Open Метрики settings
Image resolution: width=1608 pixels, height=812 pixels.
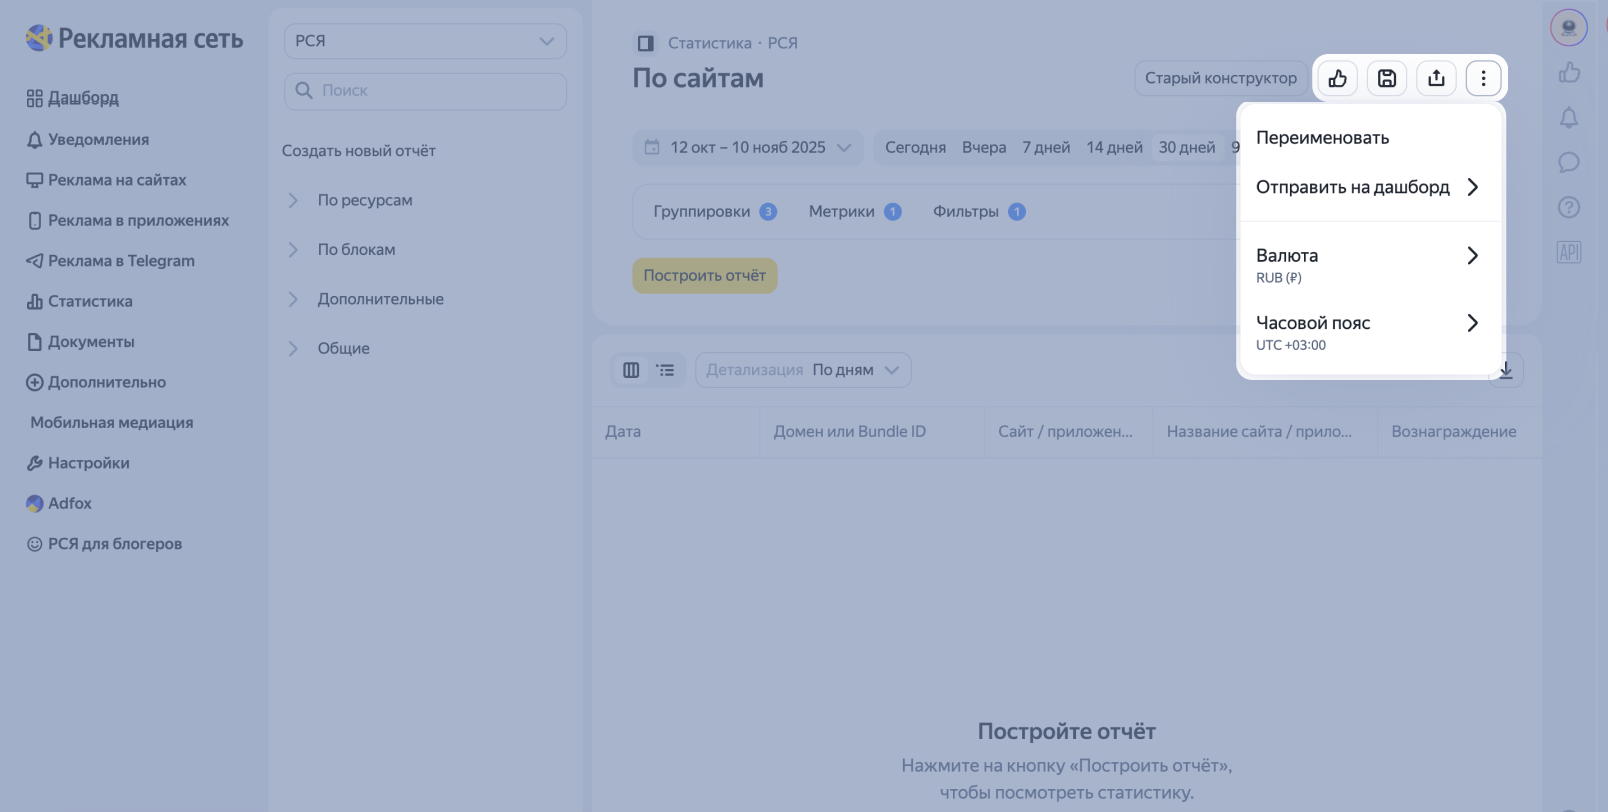[855, 212]
